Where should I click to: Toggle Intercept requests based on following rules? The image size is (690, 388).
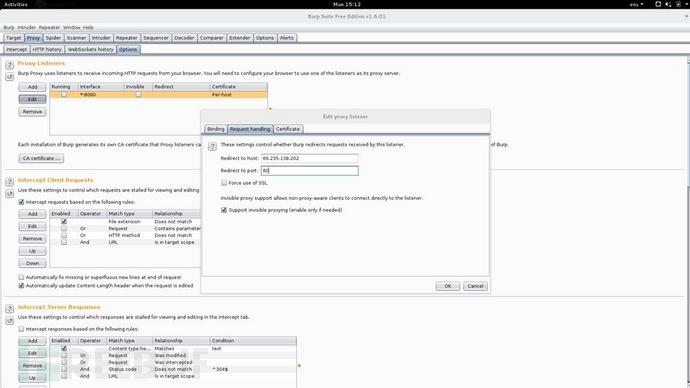(21, 202)
